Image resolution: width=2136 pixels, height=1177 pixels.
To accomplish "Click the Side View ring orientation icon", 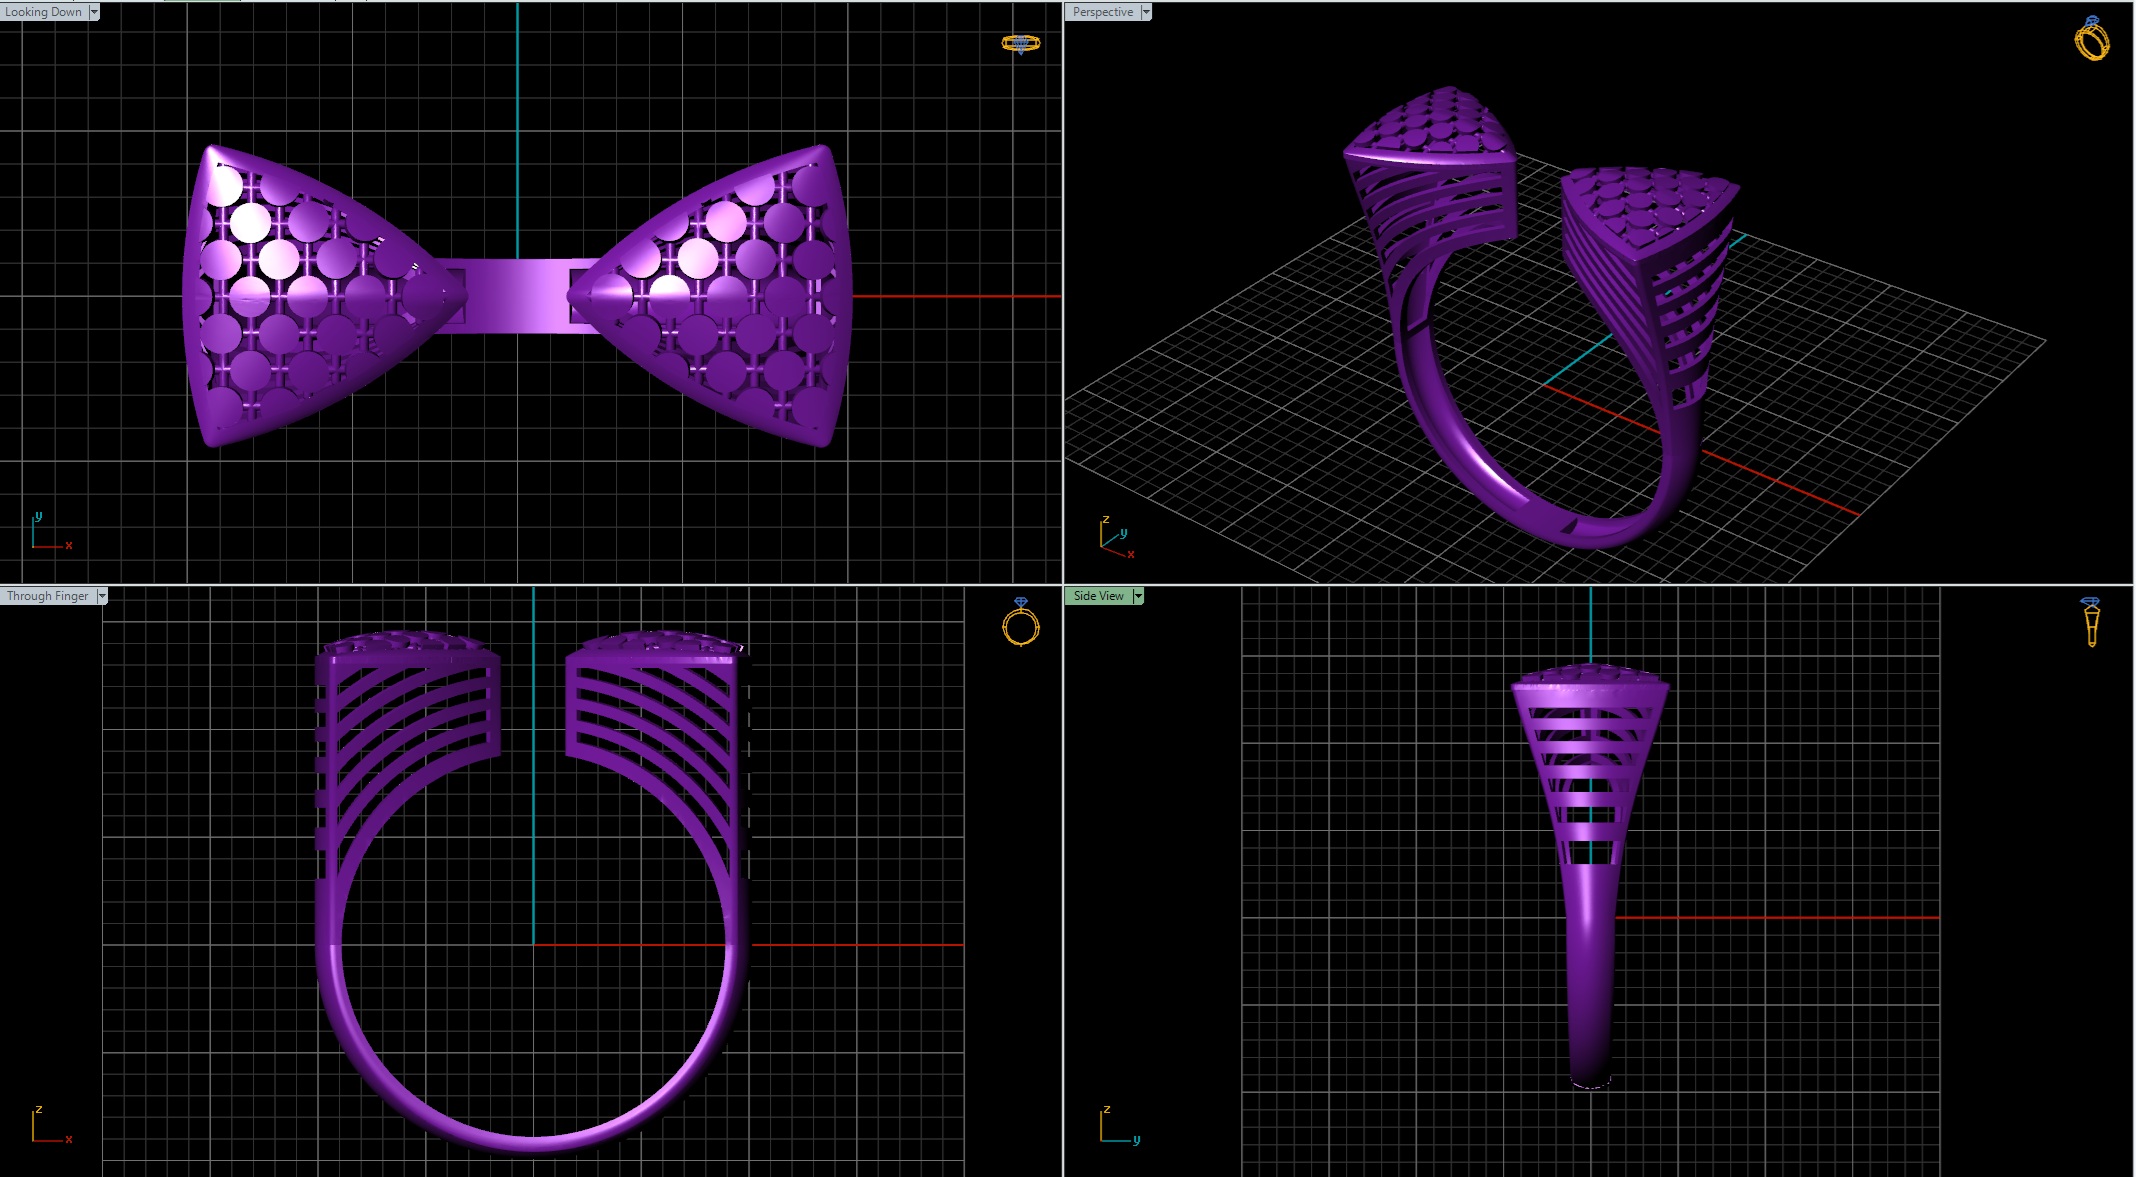I will click(2091, 622).
